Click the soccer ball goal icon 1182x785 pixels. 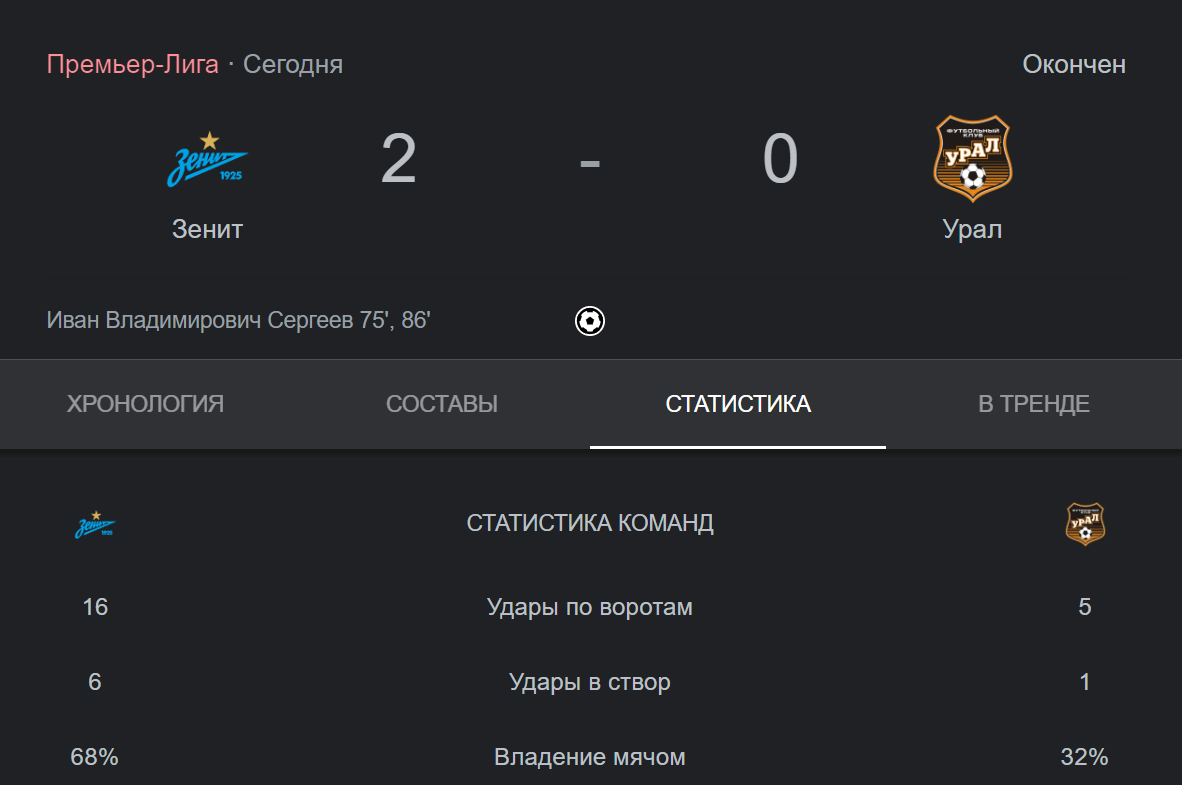(589, 321)
